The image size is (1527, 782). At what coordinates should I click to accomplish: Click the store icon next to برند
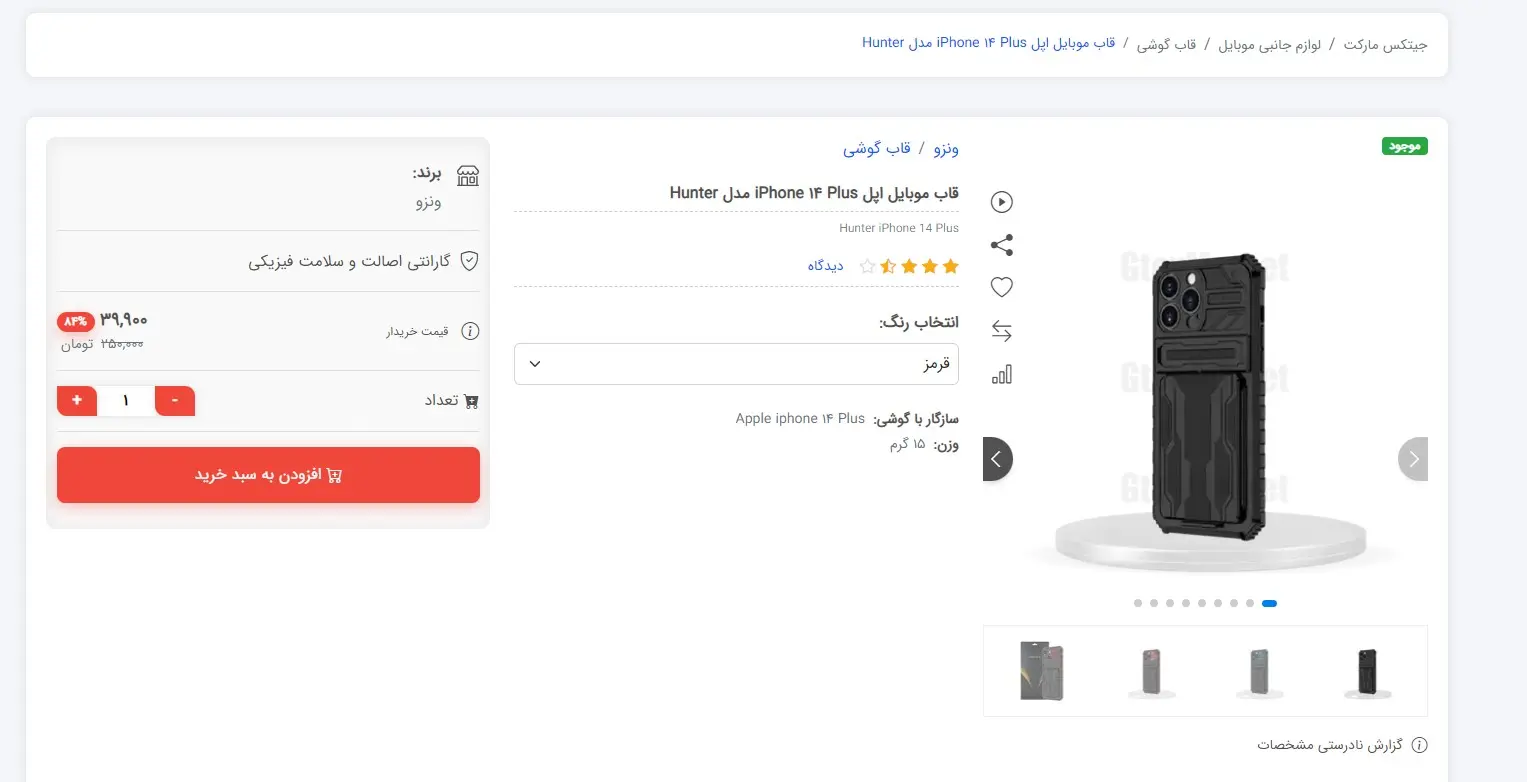[467, 176]
